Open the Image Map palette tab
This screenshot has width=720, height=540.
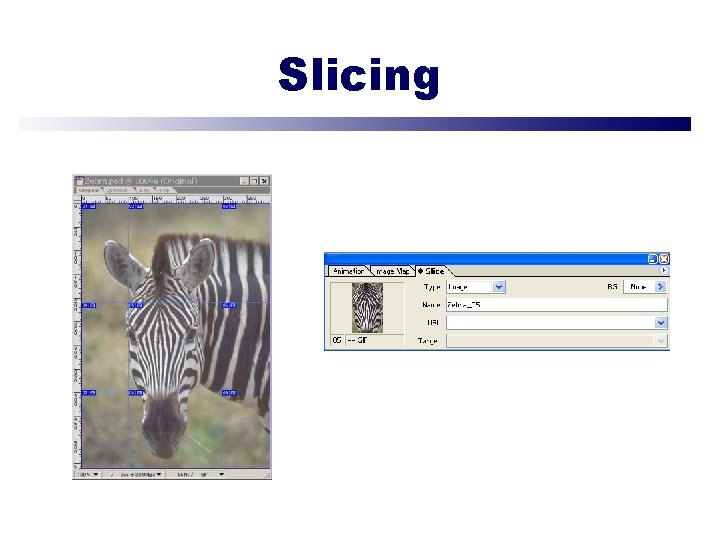point(392,271)
